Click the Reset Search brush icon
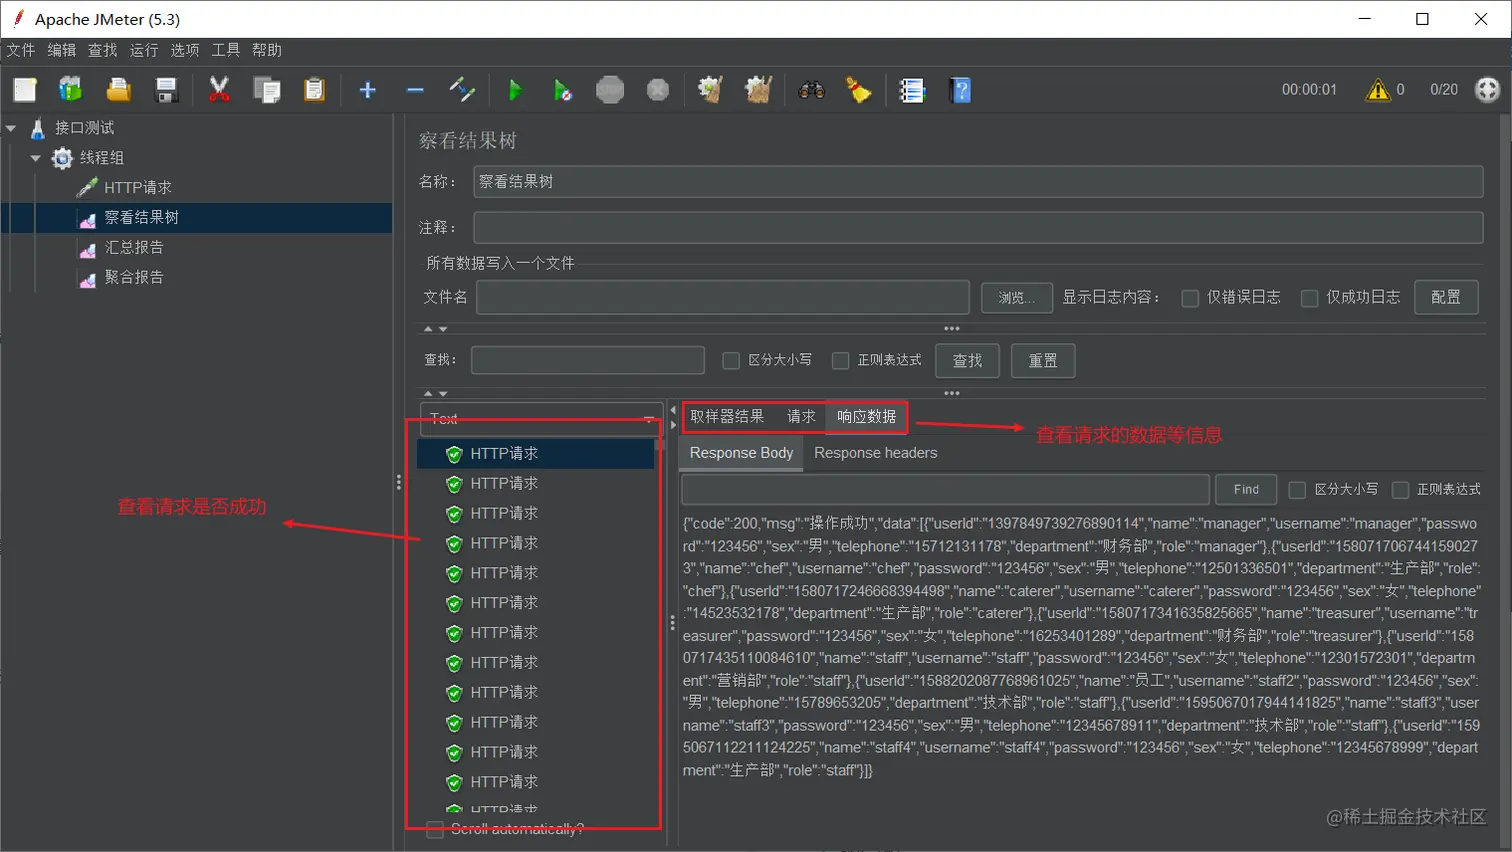1512x852 pixels. (859, 90)
